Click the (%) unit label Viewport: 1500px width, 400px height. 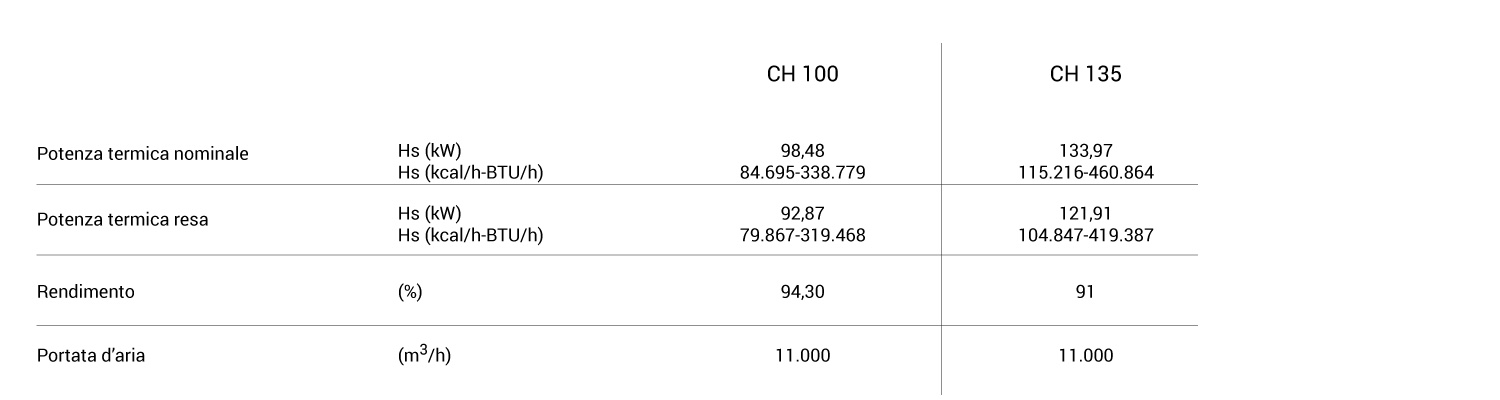pyautogui.click(x=410, y=292)
